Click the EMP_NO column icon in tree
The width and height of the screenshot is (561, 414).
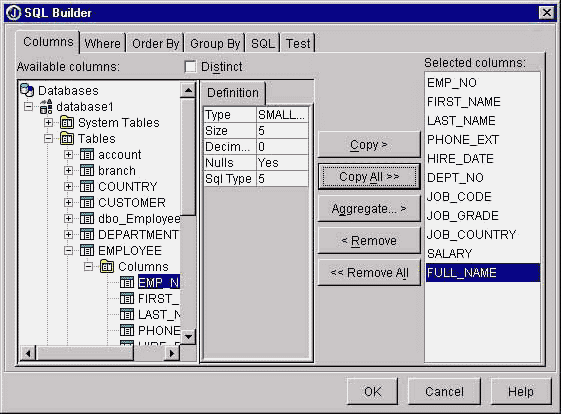[127, 283]
